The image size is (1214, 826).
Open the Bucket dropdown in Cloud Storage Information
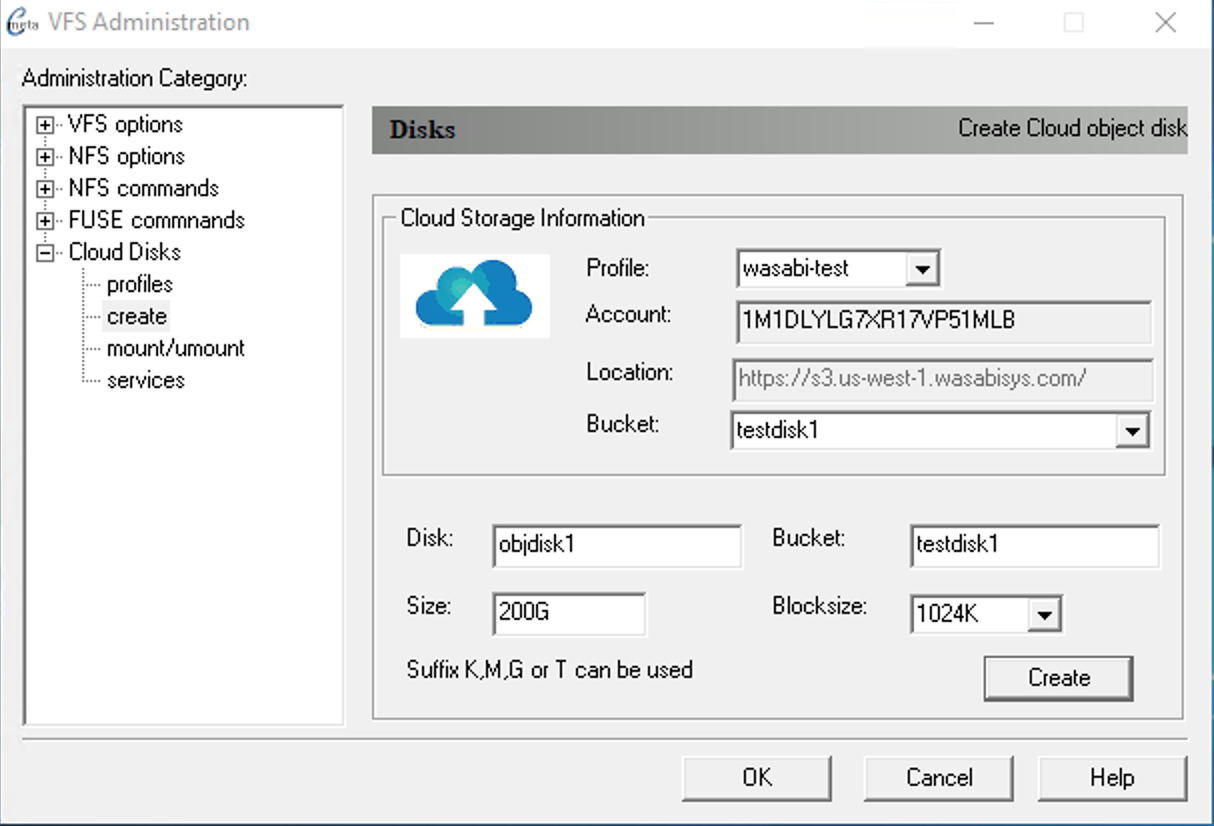point(1131,432)
